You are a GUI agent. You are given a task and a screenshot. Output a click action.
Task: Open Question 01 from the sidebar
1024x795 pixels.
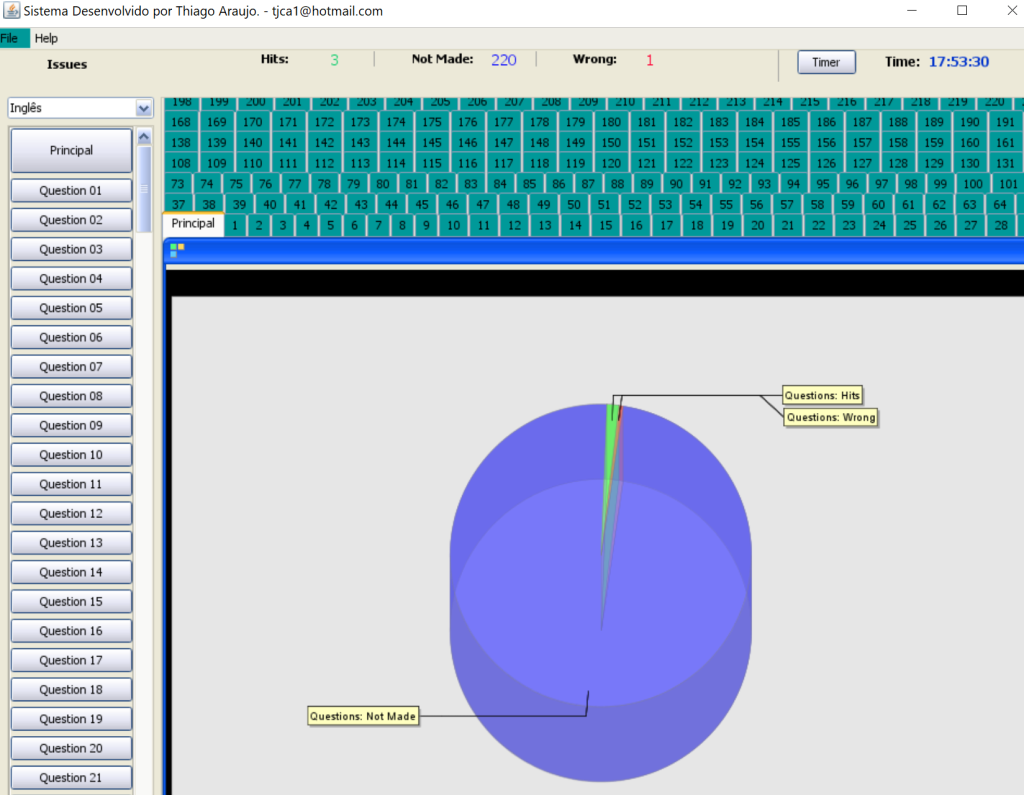click(x=71, y=191)
